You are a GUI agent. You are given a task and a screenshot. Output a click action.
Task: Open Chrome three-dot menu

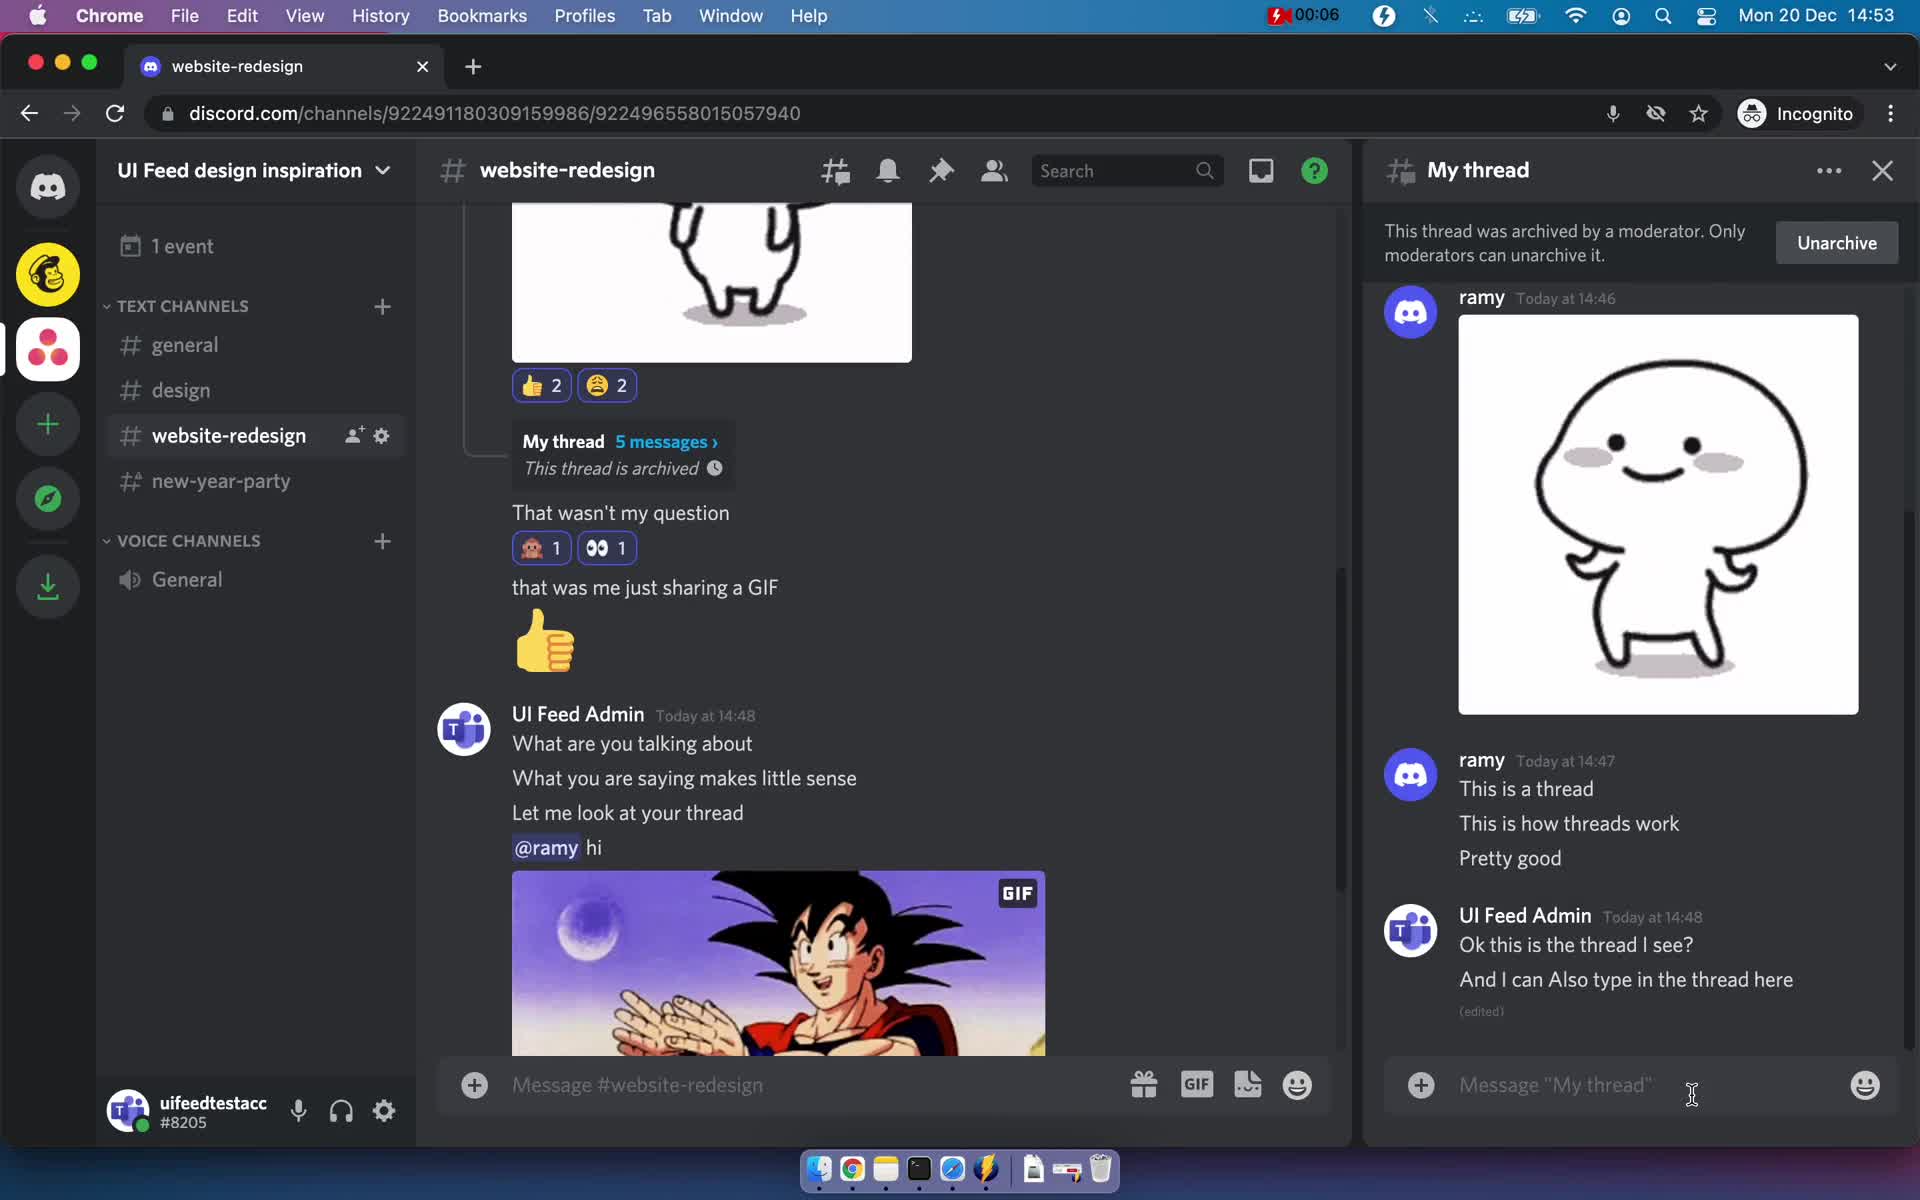pyautogui.click(x=1890, y=114)
